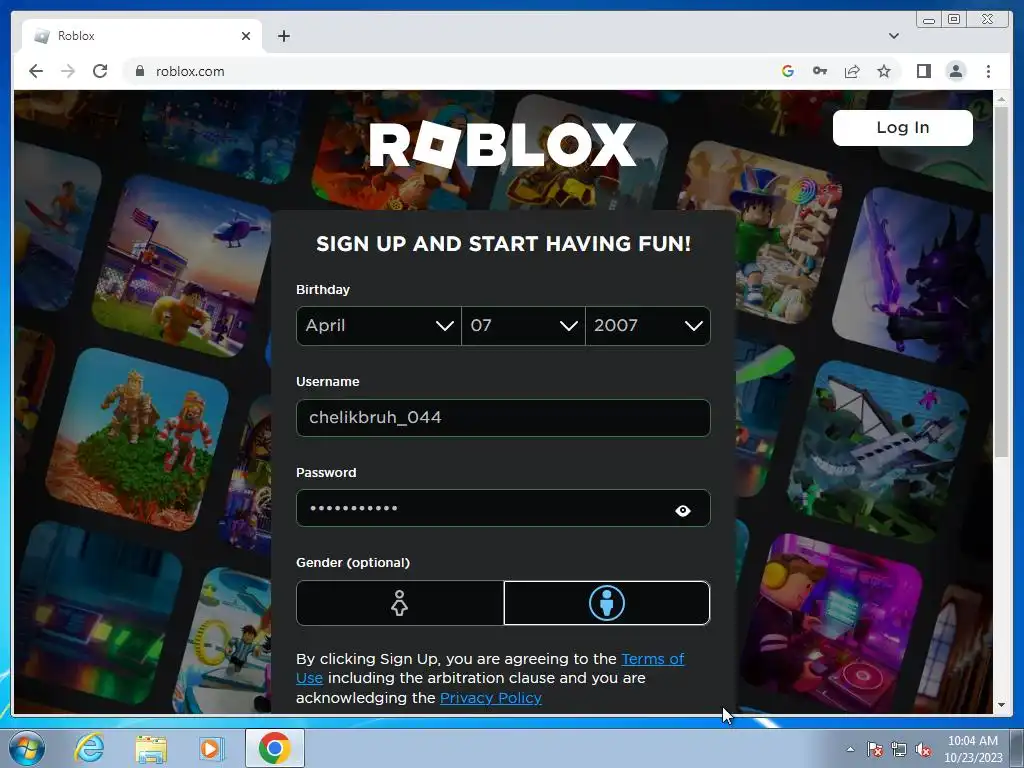Viewport: 1024px width, 768px height.
Task: Close the Roblox tab
Action: click(246, 36)
